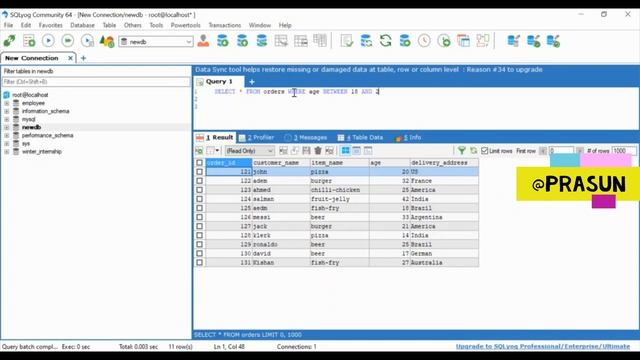The width and height of the screenshot is (640, 360).
Task: Click the Filter tables input field
Action: click(x=96, y=82)
